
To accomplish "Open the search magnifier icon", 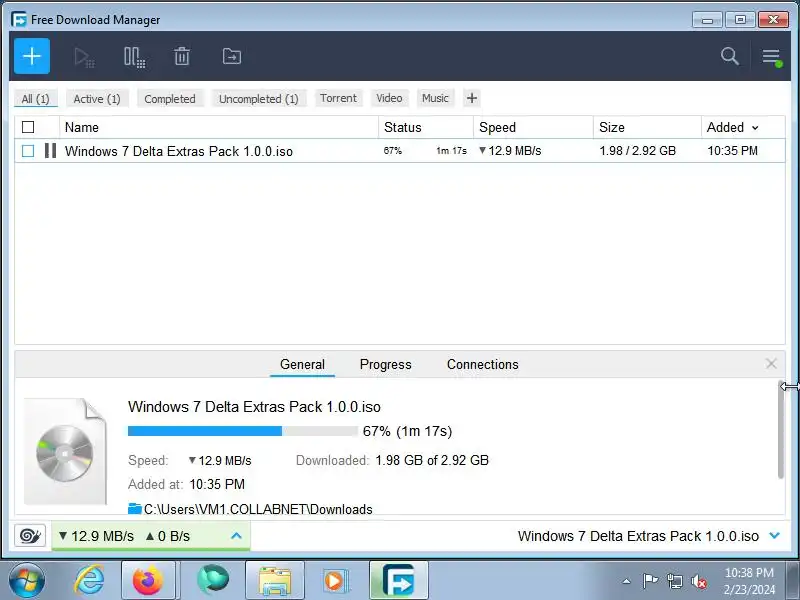I will tap(730, 56).
